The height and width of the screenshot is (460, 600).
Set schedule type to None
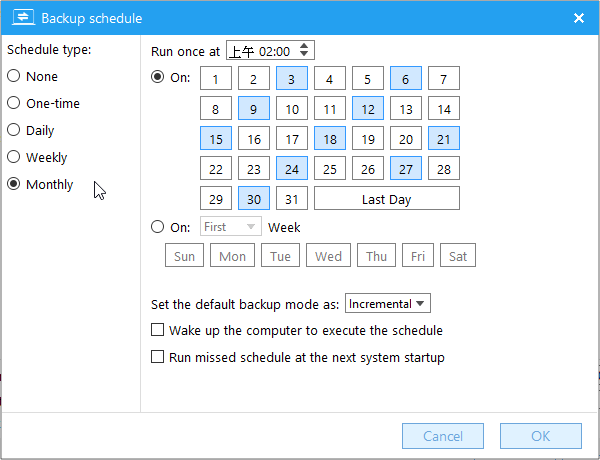[14, 76]
